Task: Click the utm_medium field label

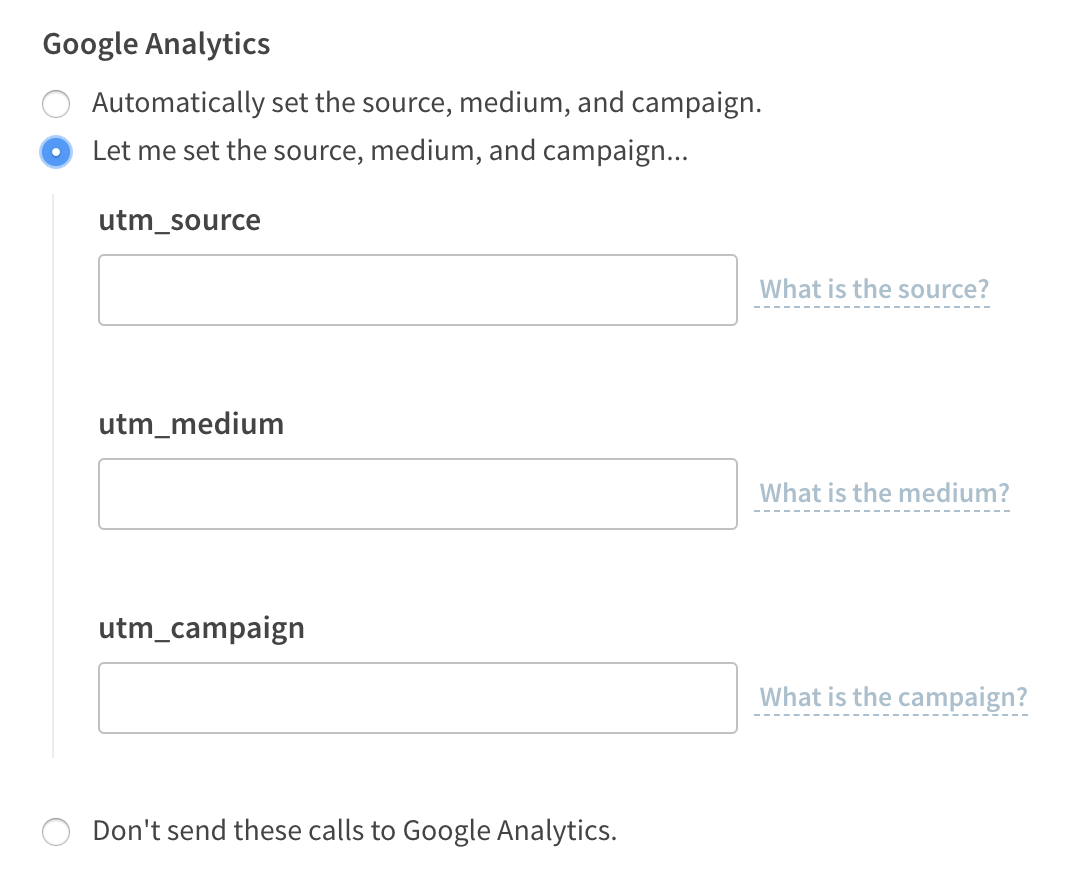Action: click(191, 424)
